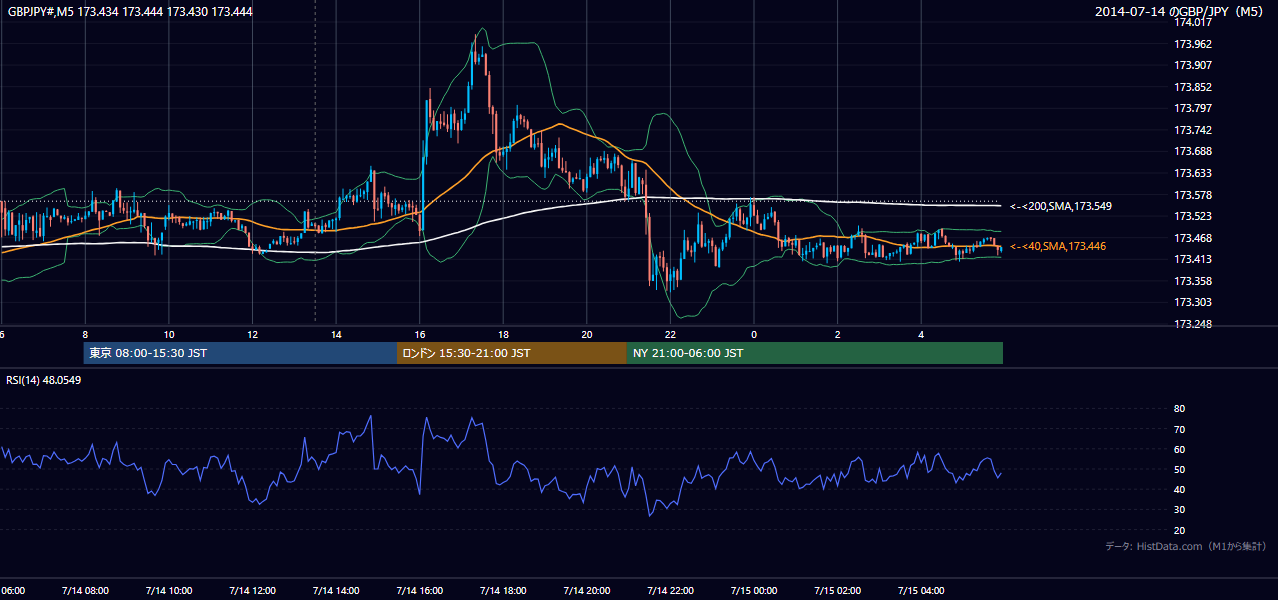This screenshot has height=600, width=1278.
Task: Select the ロンドン 15:30-21:00 JST session bar
Action: pos(512,353)
